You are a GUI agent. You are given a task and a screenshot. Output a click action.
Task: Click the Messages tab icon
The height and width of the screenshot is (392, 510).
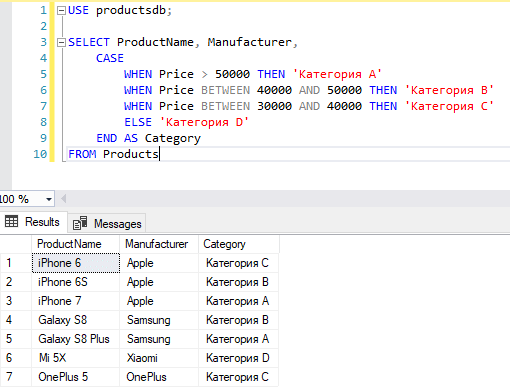(80, 223)
